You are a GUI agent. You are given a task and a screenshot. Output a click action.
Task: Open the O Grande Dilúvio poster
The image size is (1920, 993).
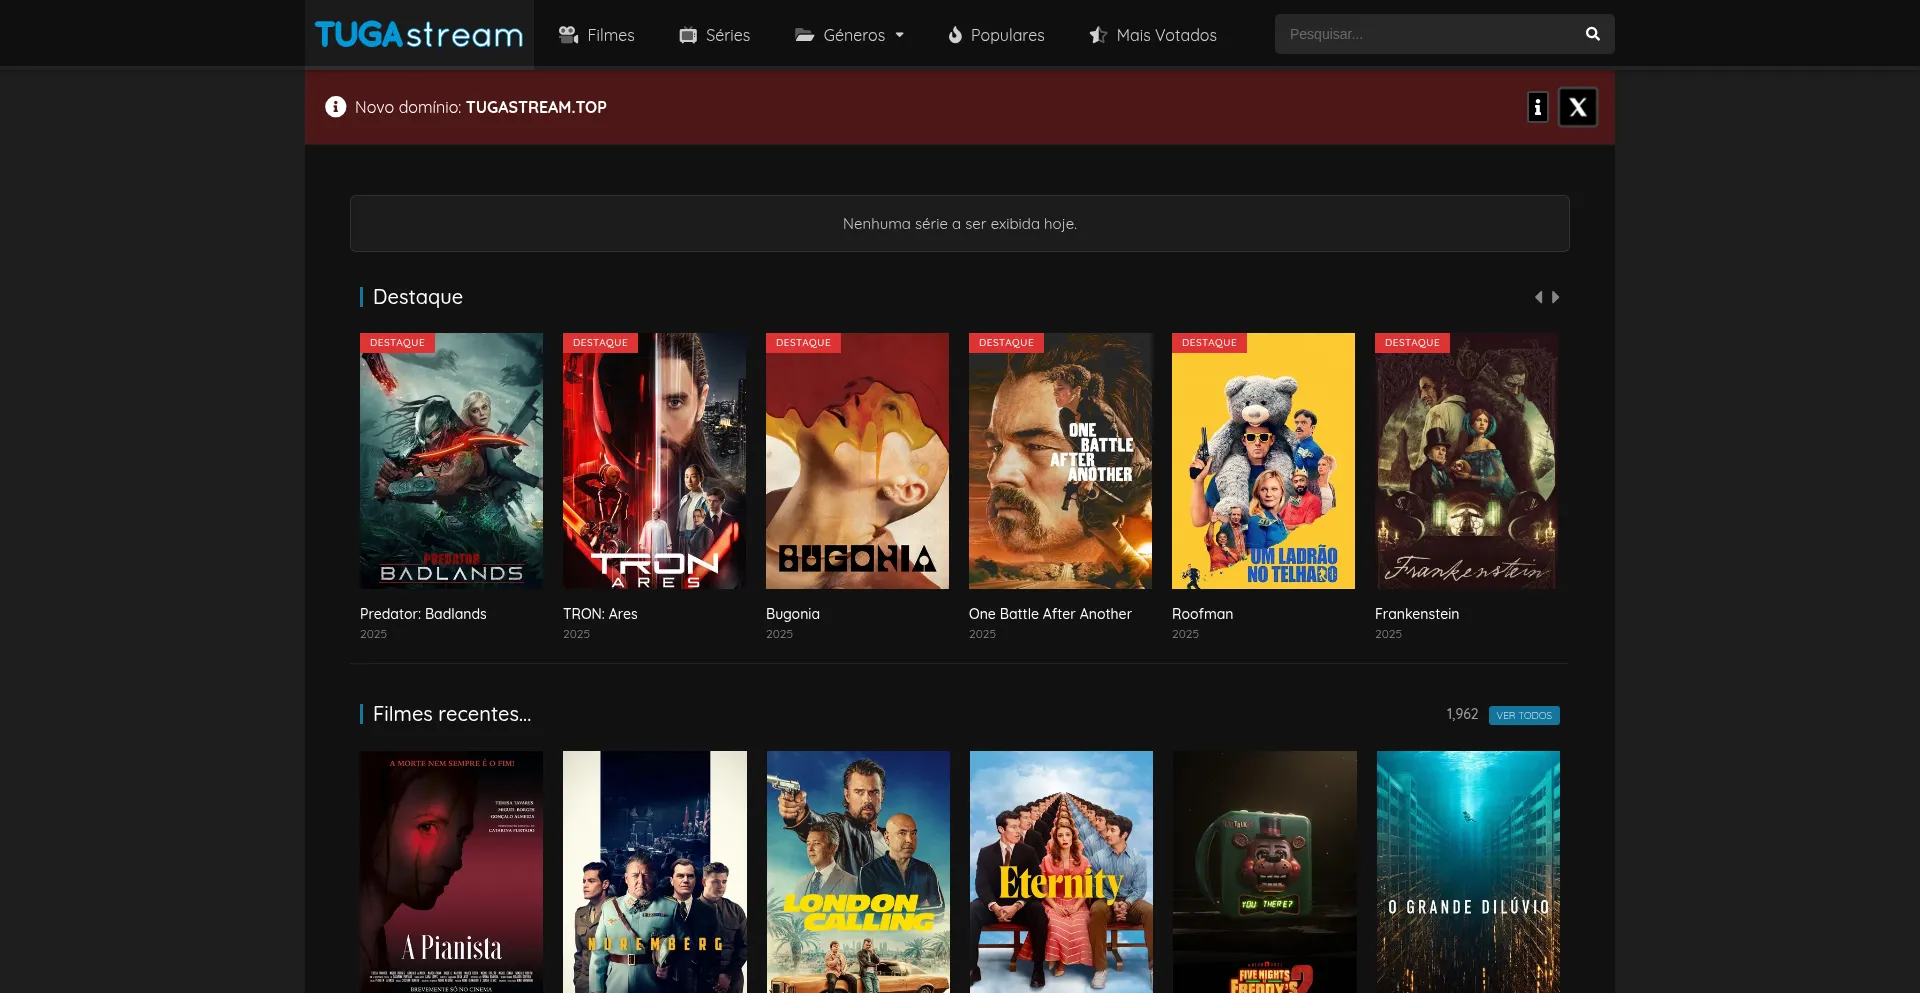[x=1466, y=872]
